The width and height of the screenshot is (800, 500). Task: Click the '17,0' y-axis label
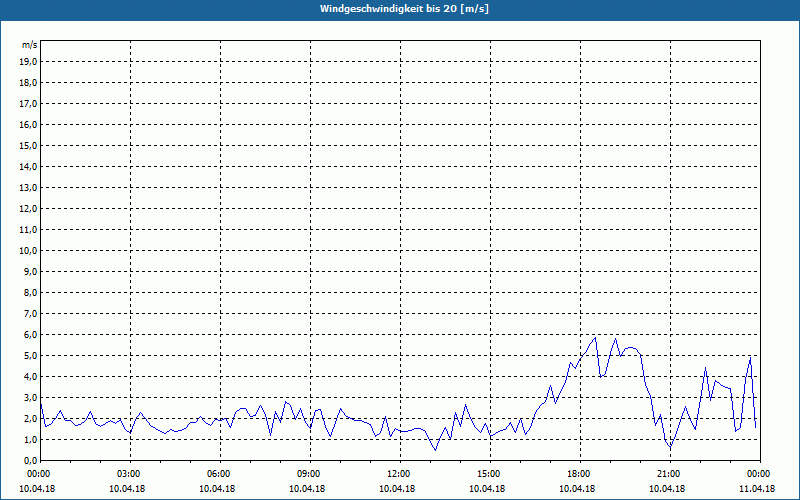tap(29, 104)
